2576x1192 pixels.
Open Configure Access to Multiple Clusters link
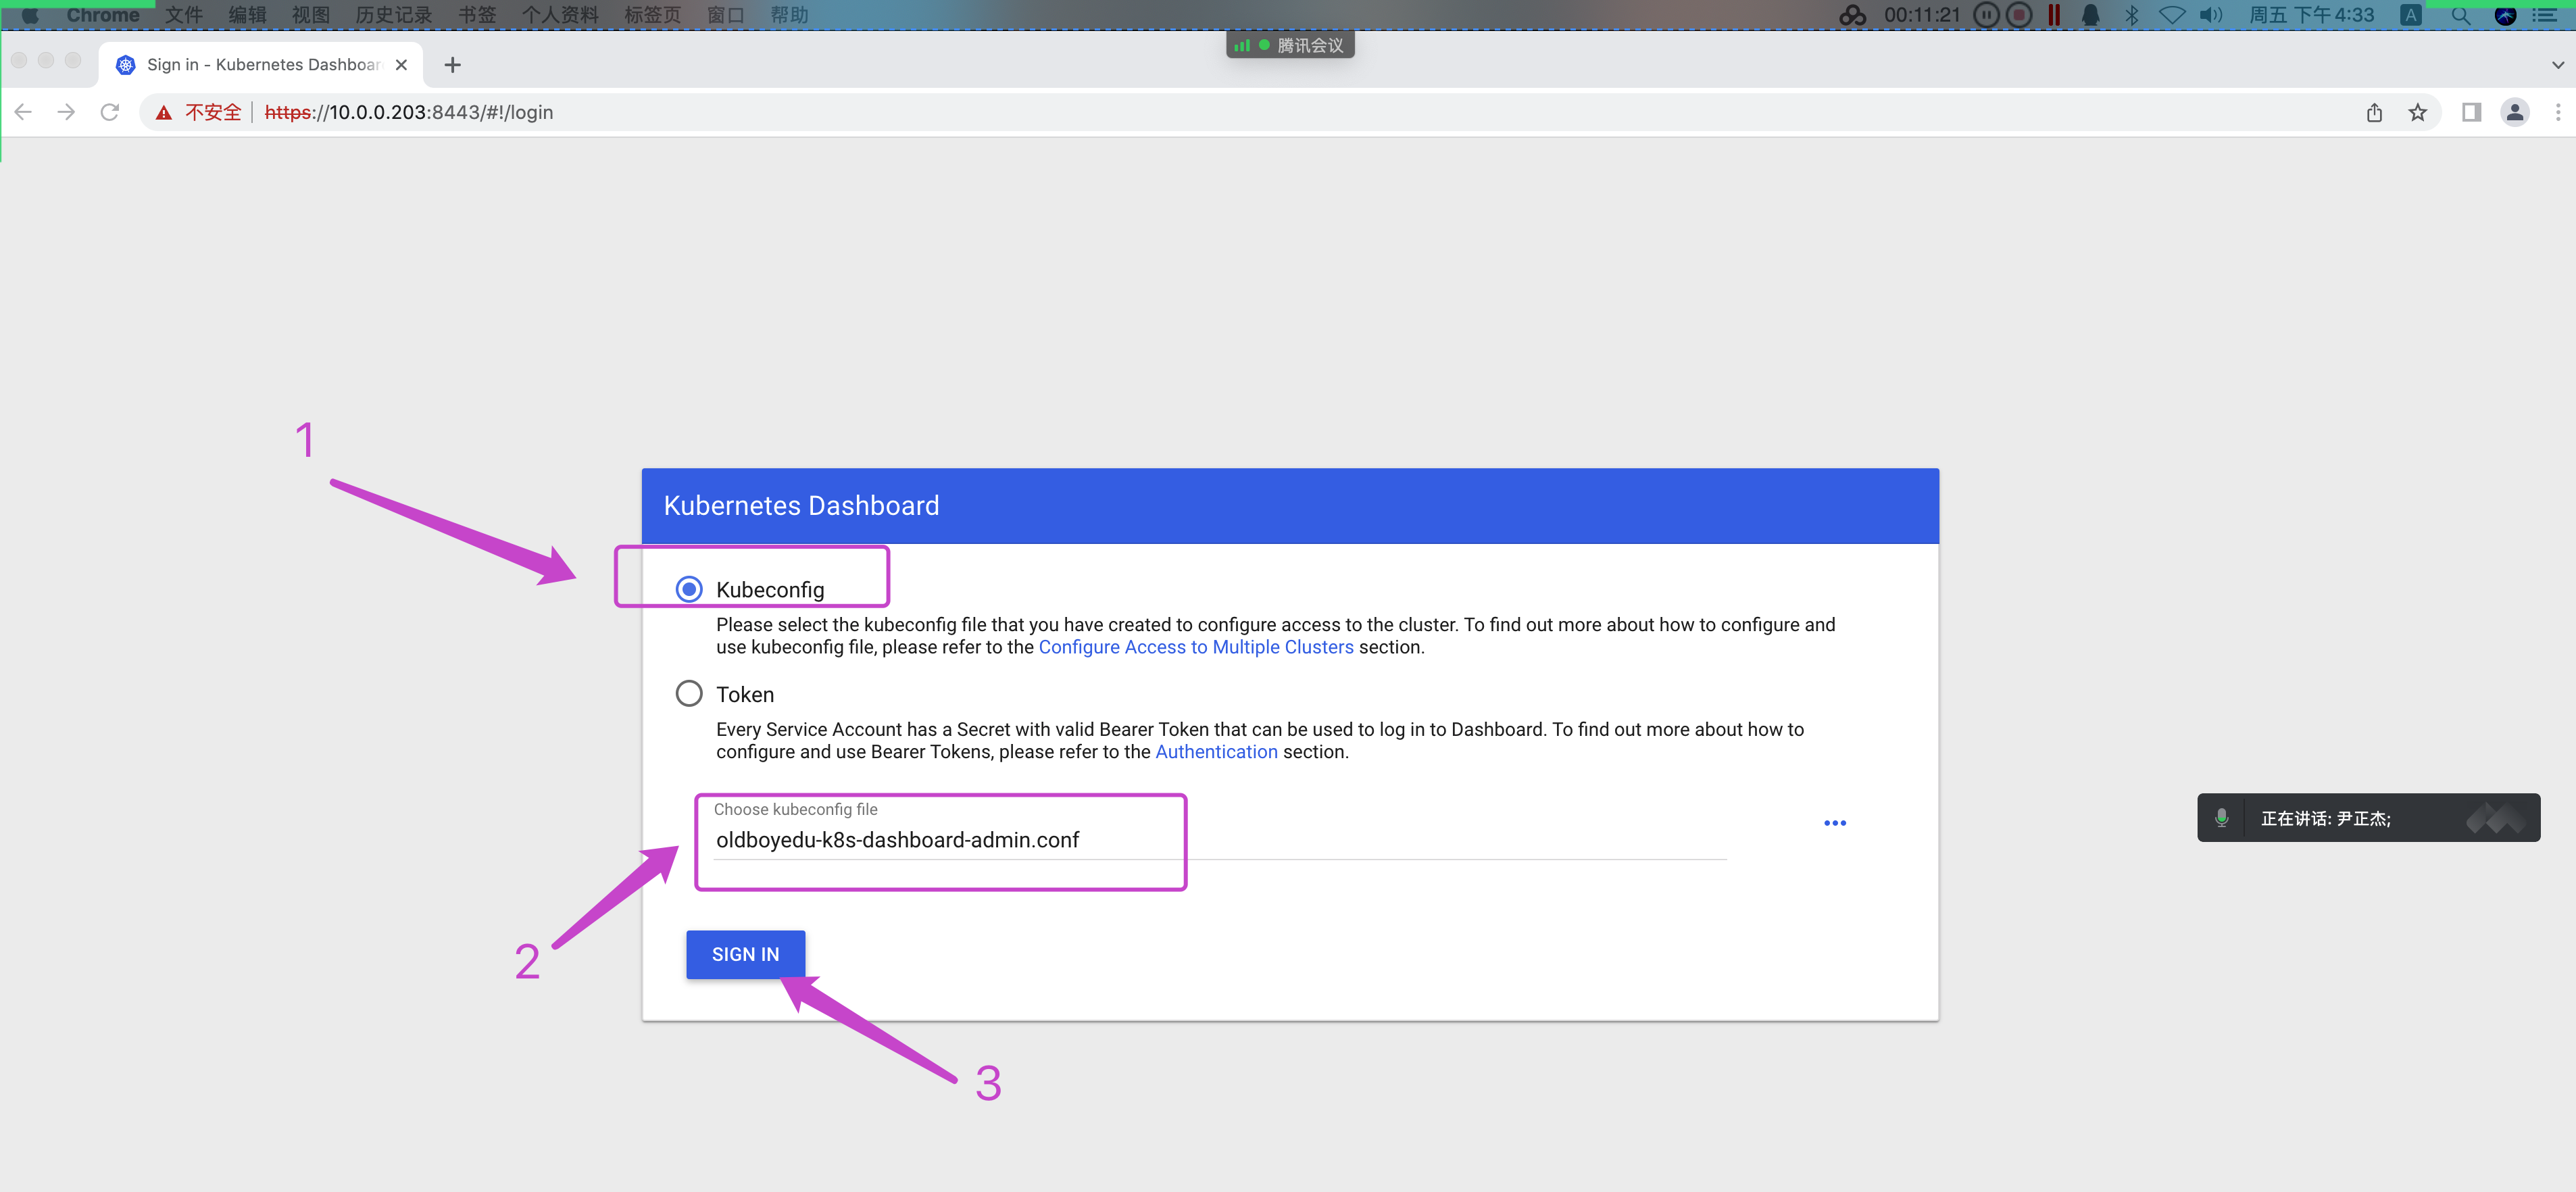(1195, 647)
